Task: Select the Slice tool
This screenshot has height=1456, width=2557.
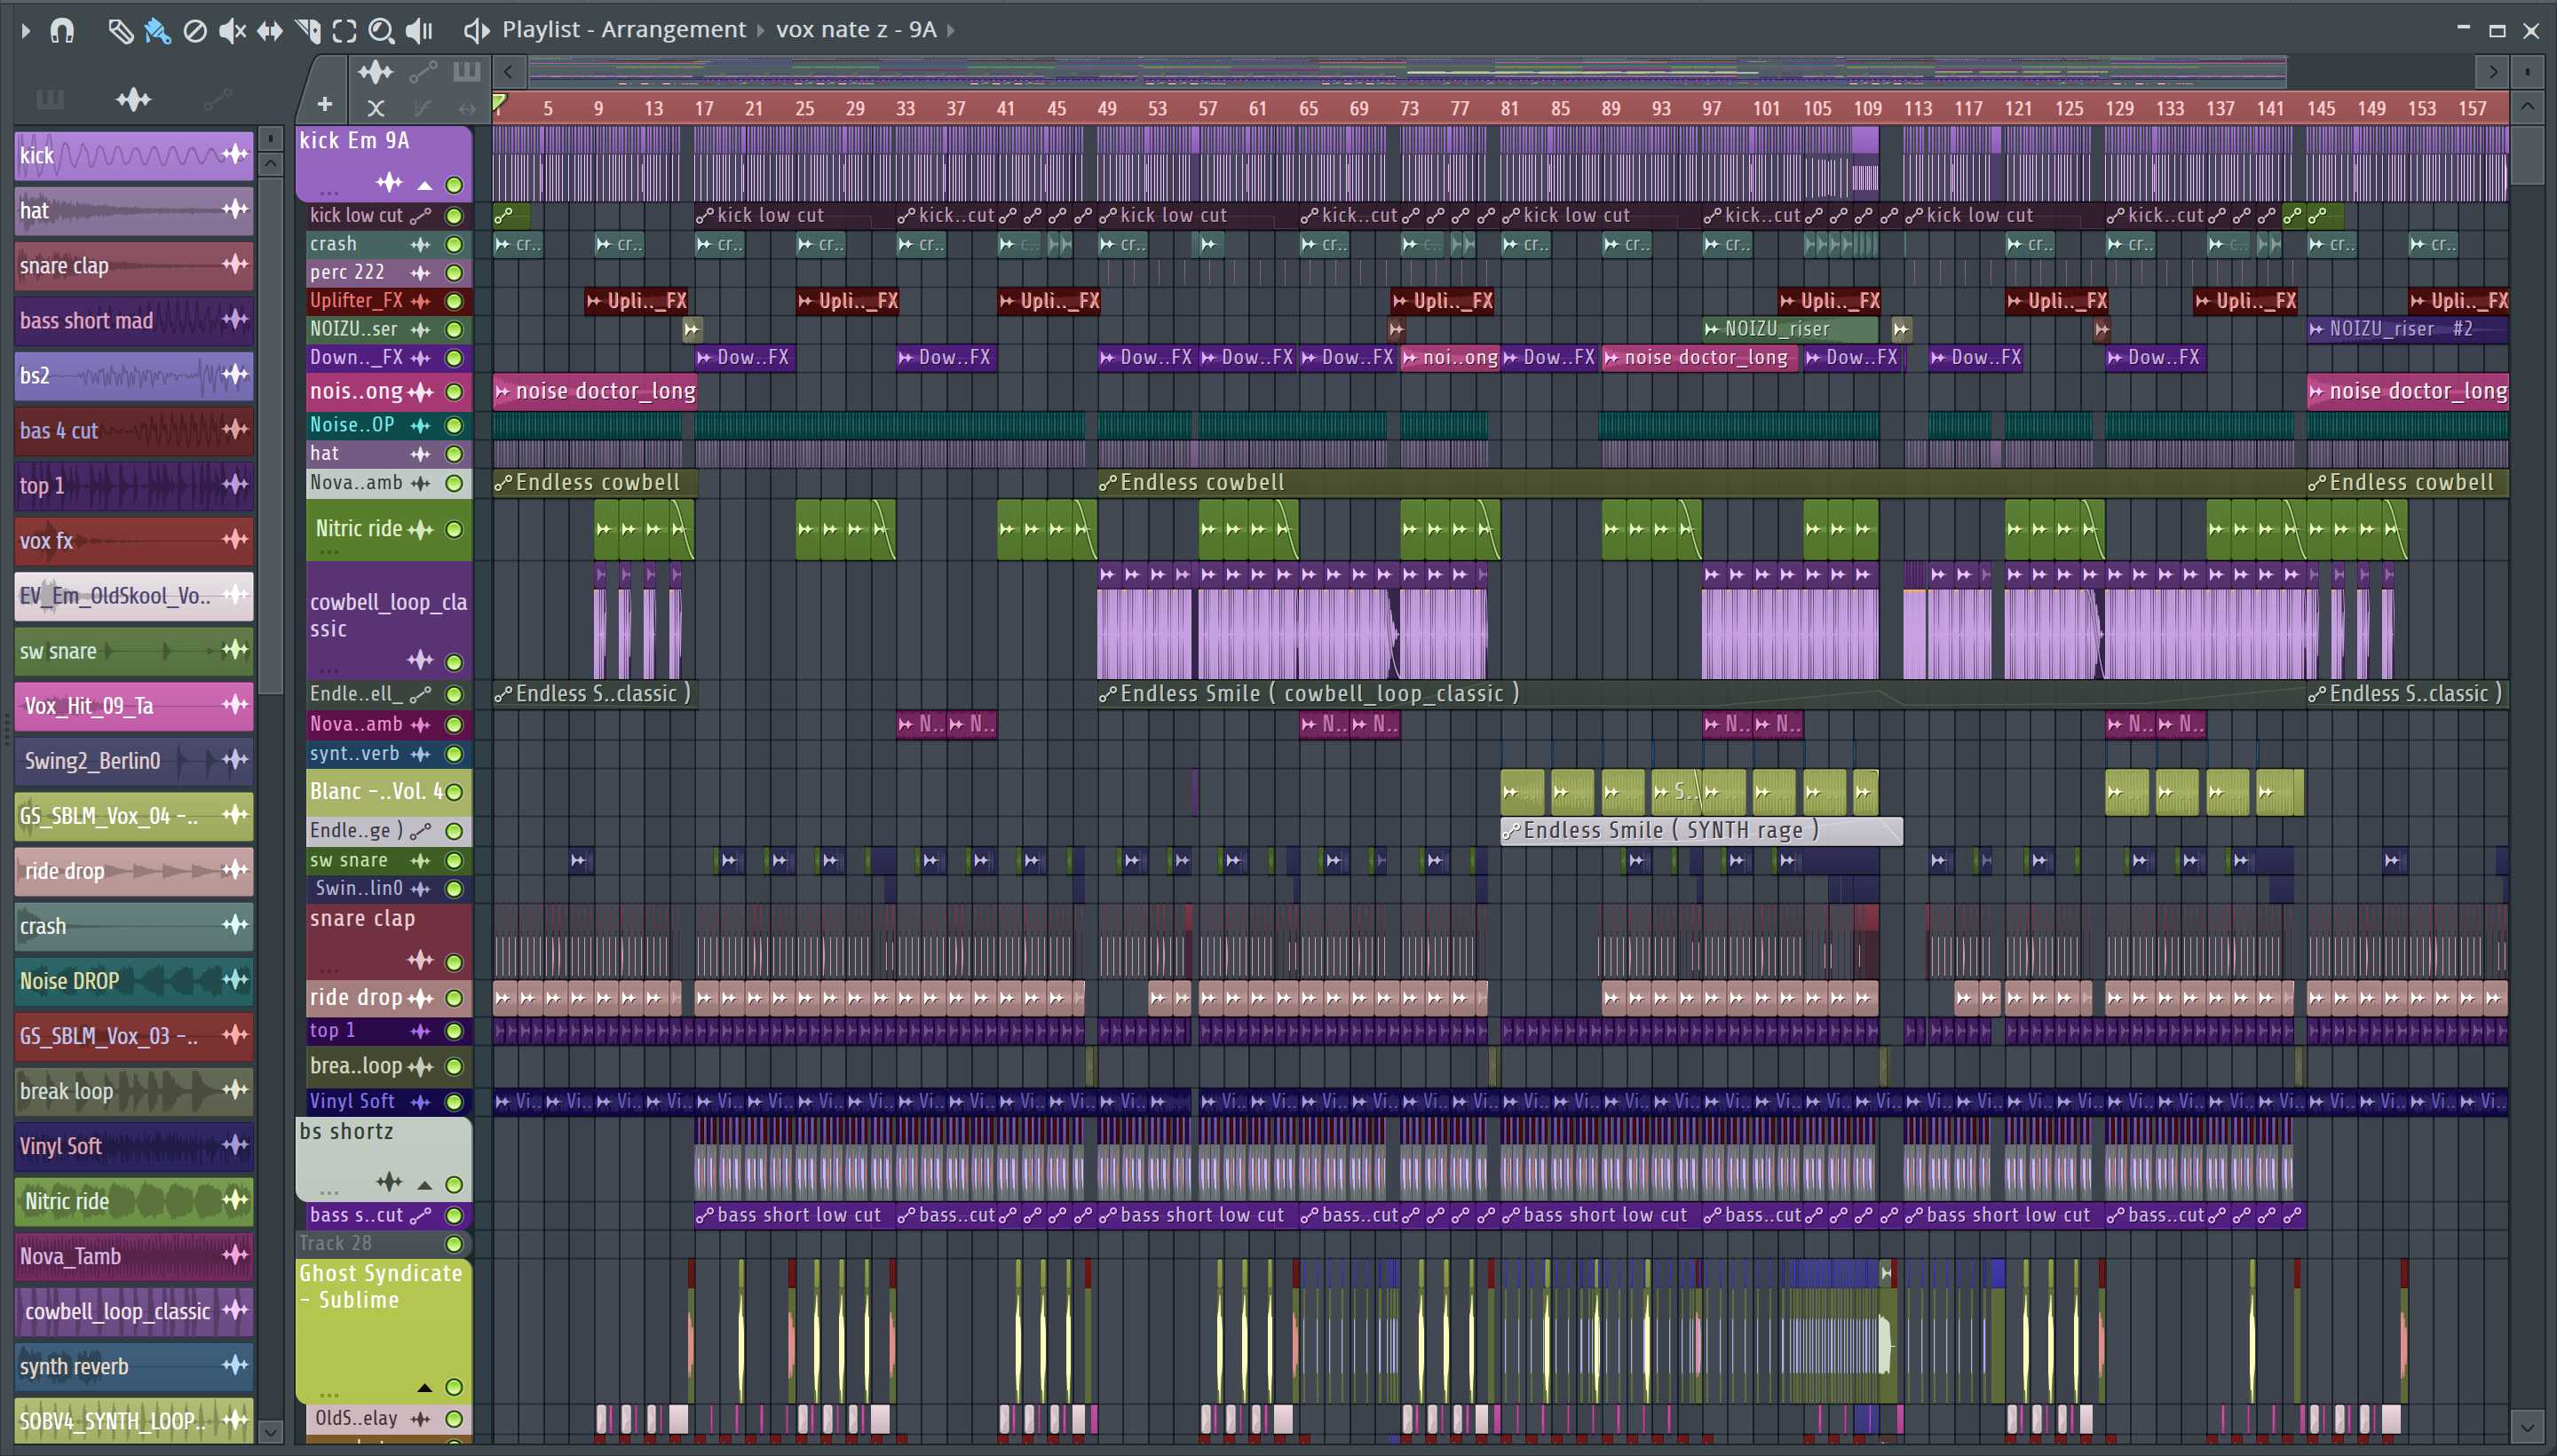Action: tap(308, 31)
